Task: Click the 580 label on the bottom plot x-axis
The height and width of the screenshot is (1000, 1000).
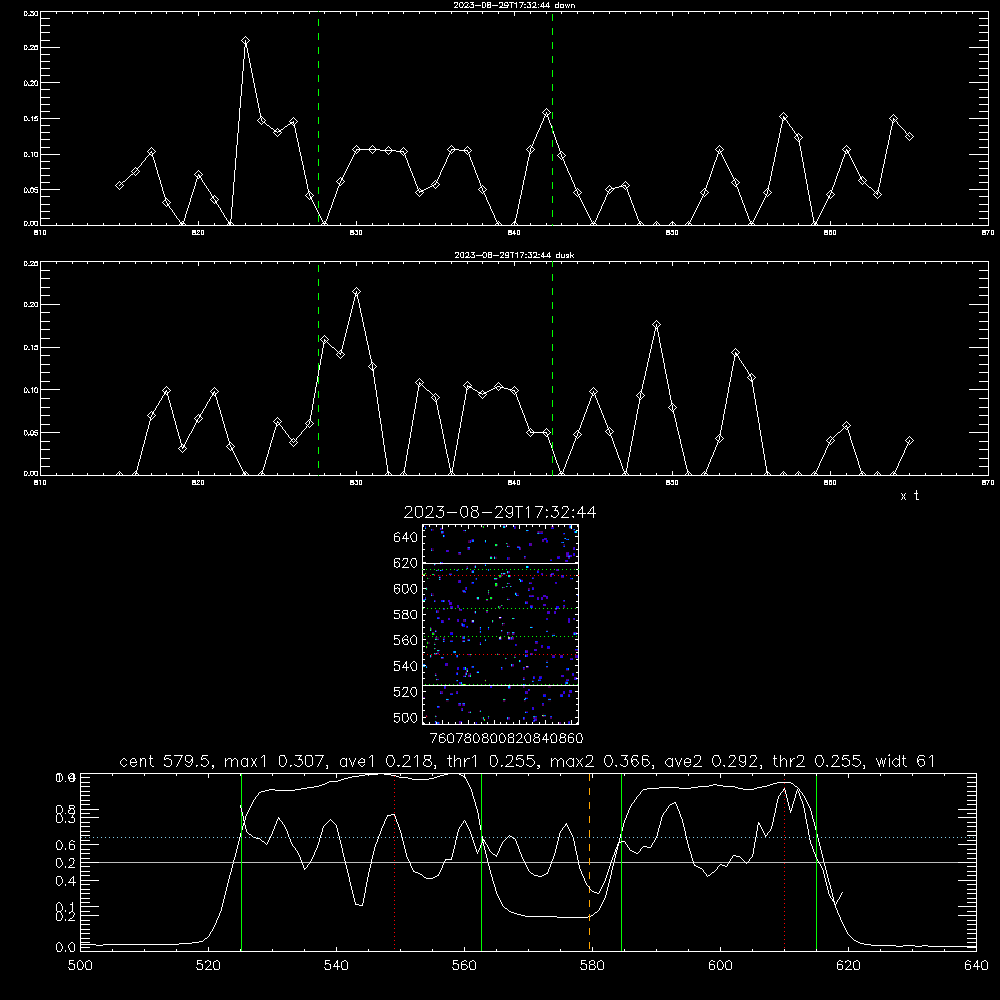Action: click(x=592, y=966)
